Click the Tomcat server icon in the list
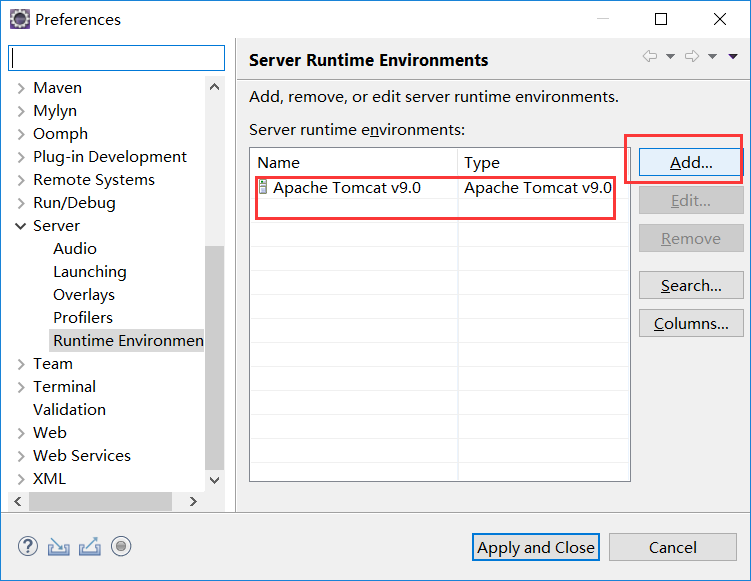This screenshot has height=581, width=751. 262,187
